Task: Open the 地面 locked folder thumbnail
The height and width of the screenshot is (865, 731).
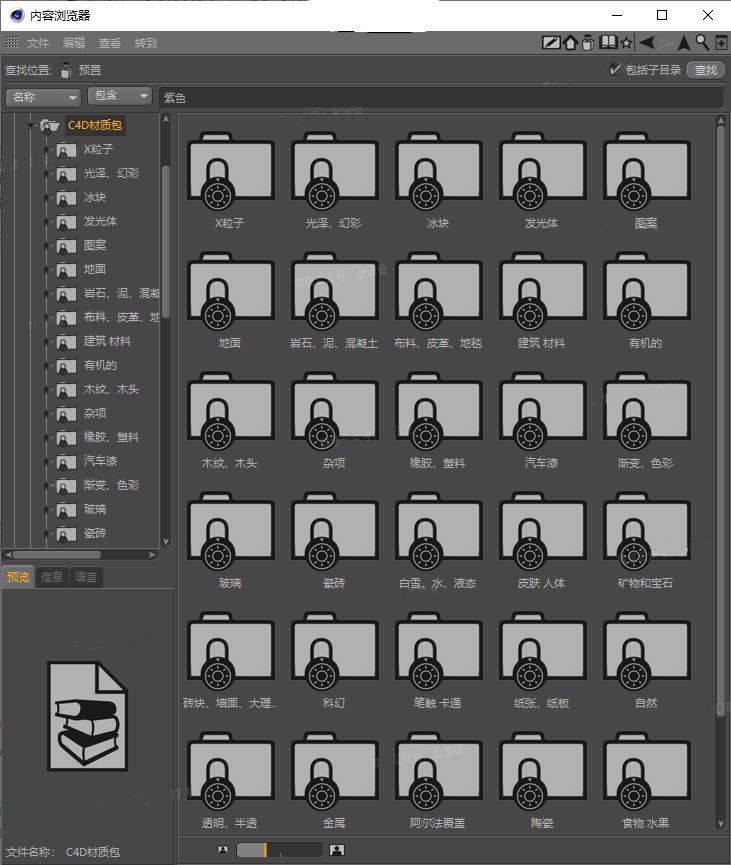Action: click(230, 291)
